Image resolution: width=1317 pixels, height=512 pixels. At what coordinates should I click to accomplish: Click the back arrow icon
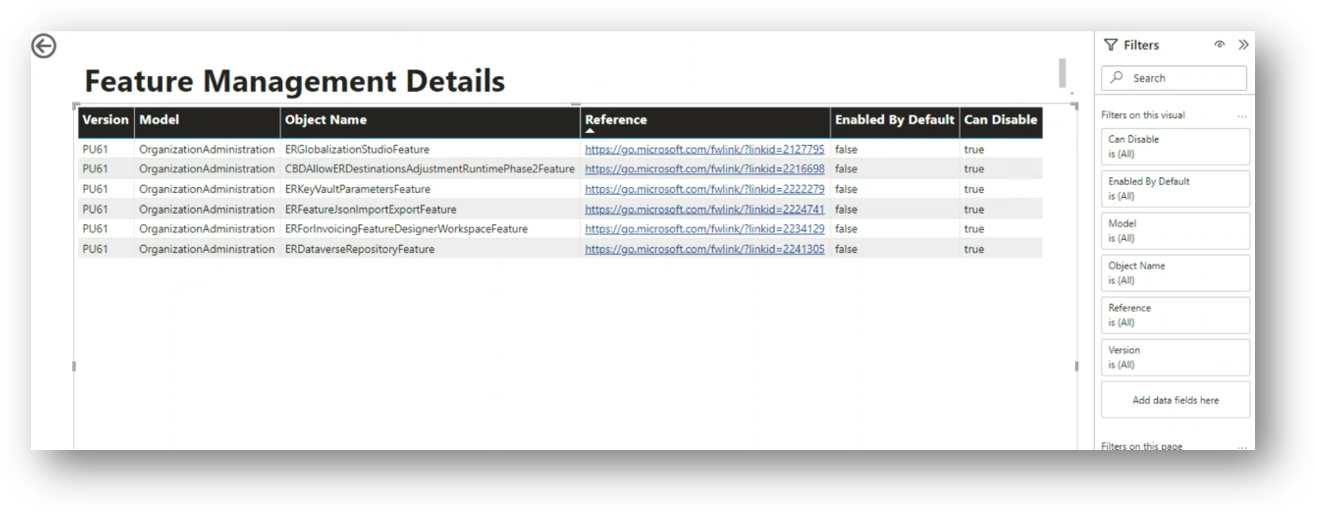tap(44, 46)
